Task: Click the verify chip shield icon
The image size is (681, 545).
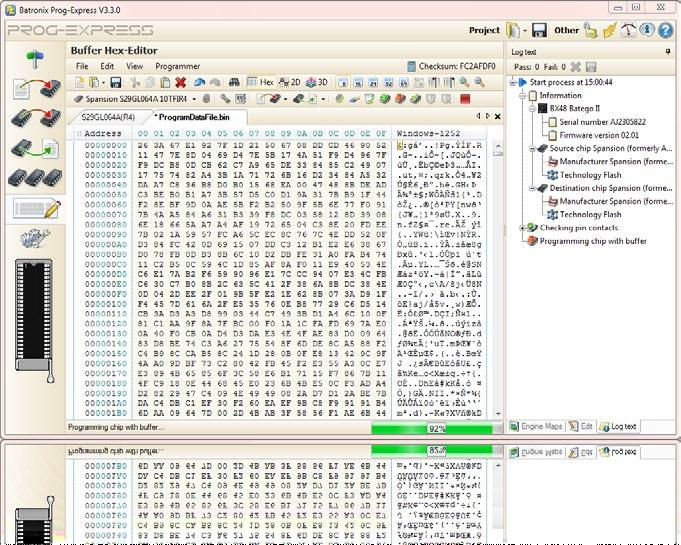Action: (370, 99)
